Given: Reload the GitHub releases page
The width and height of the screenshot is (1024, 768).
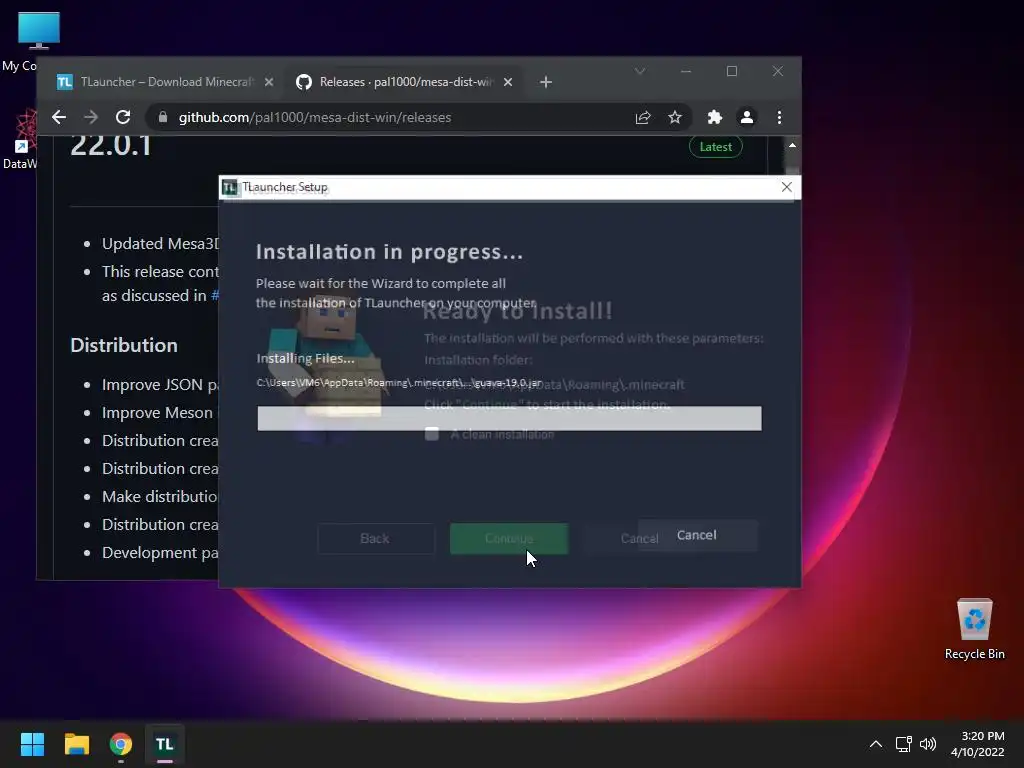Looking at the screenshot, I should [x=123, y=117].
